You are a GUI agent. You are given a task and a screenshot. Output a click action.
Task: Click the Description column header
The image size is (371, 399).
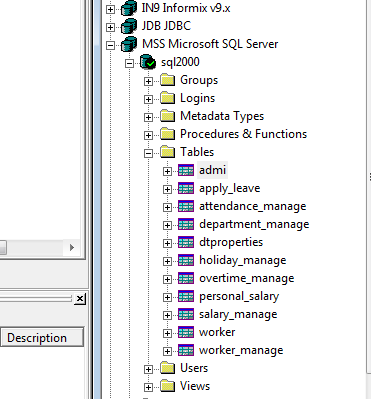point(42,337)
